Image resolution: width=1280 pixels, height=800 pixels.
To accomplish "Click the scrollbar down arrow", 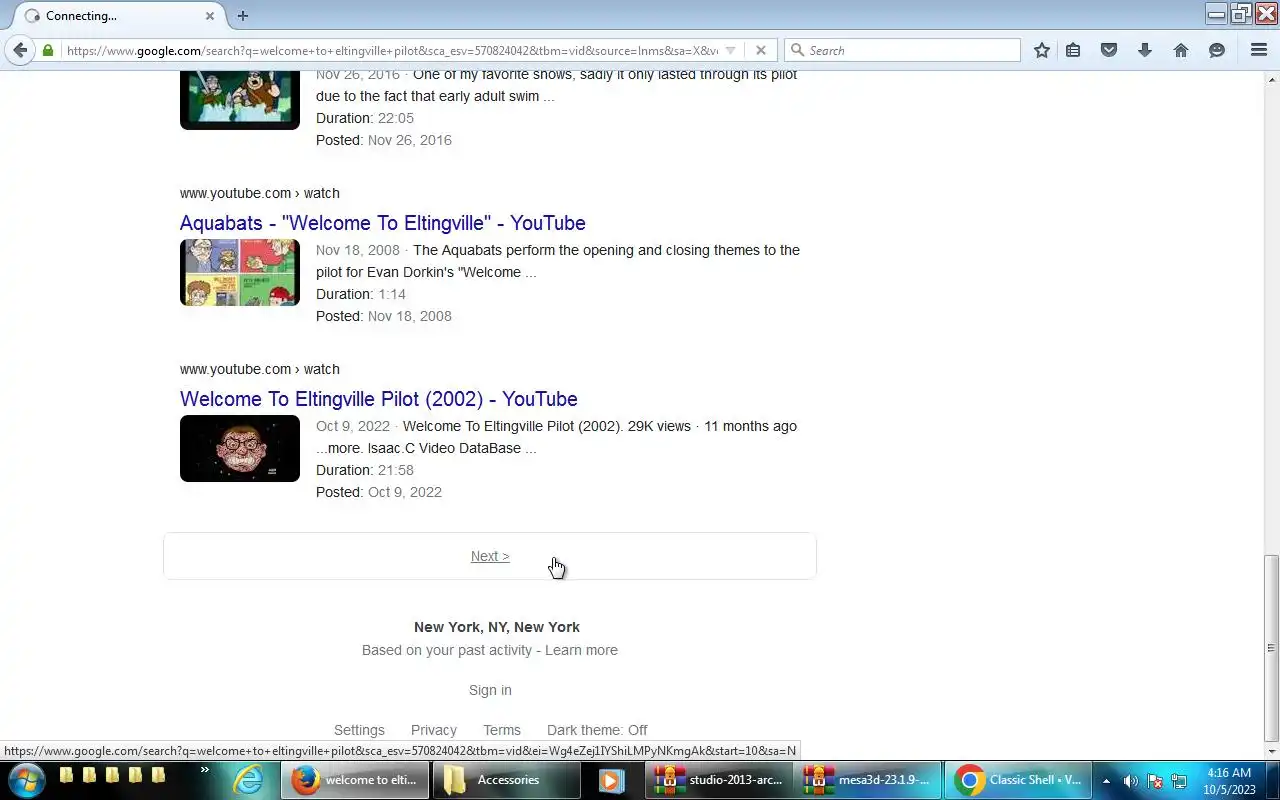I will [x=1272, y=751].
